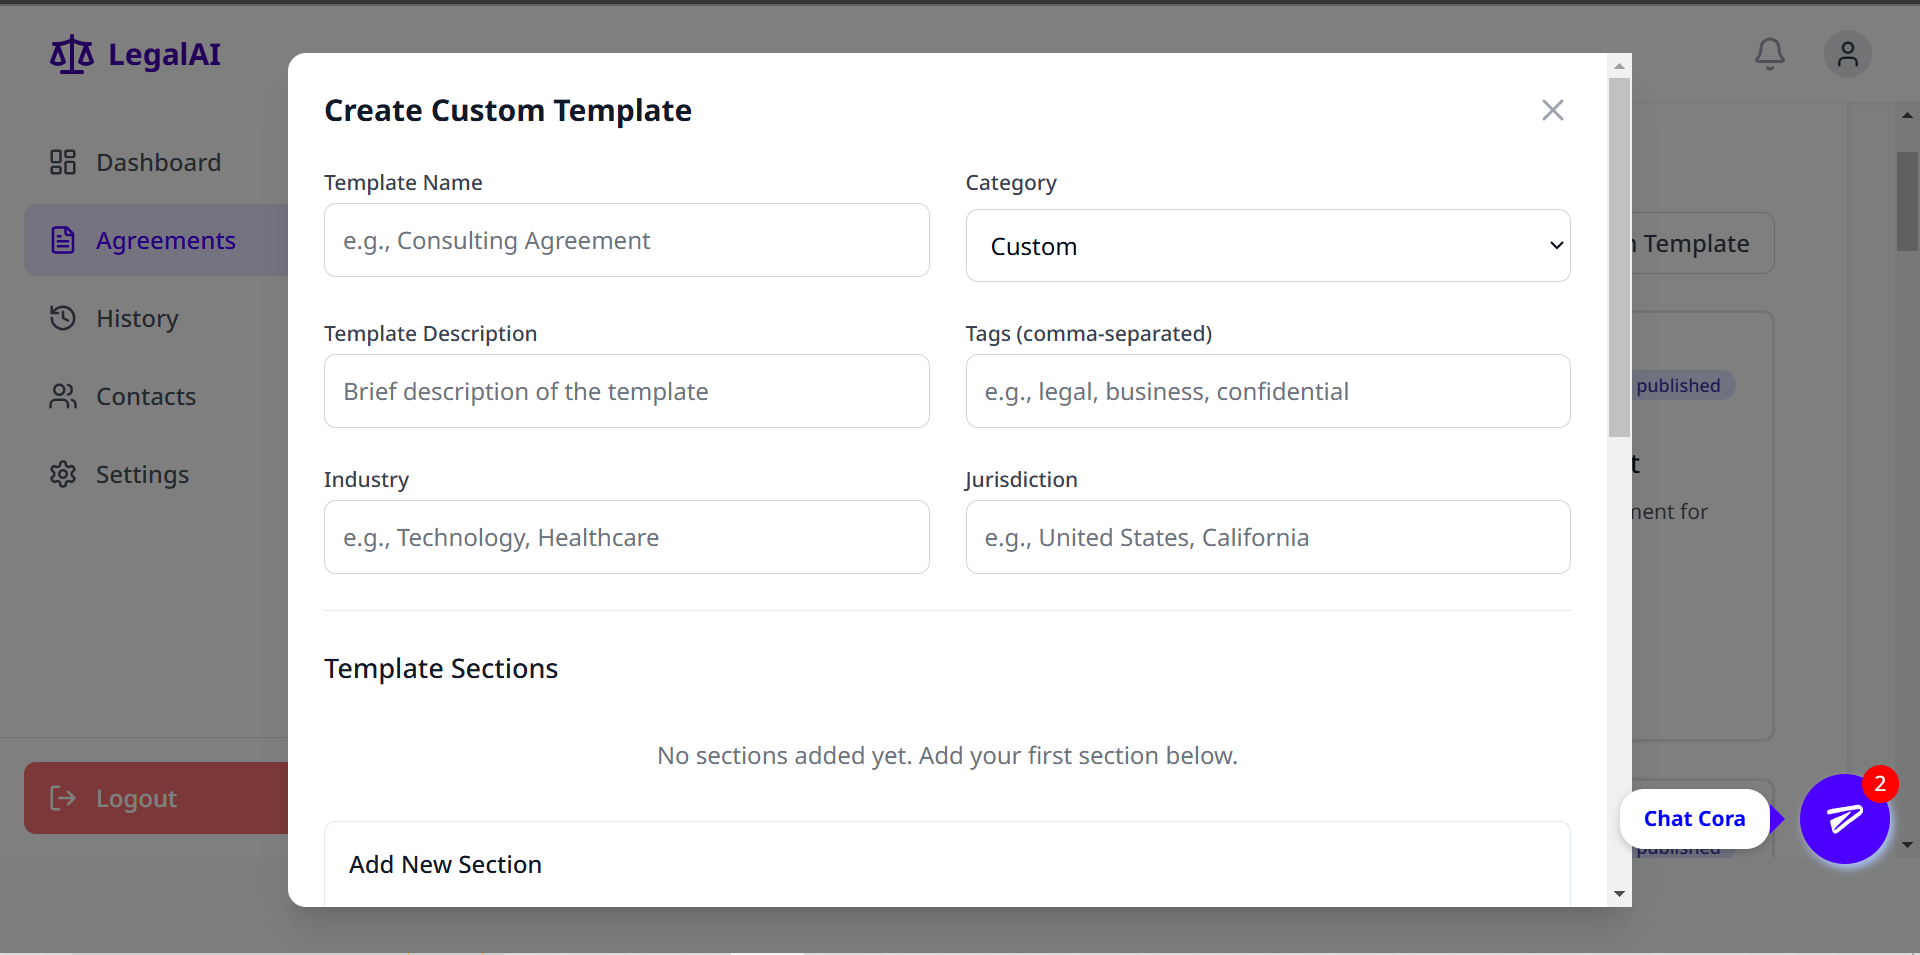Viewport: 1920px width, 955px height.
Task: Click the LegalAI scales logo icon
Action: pyautogui.click(x=72, y=55)
